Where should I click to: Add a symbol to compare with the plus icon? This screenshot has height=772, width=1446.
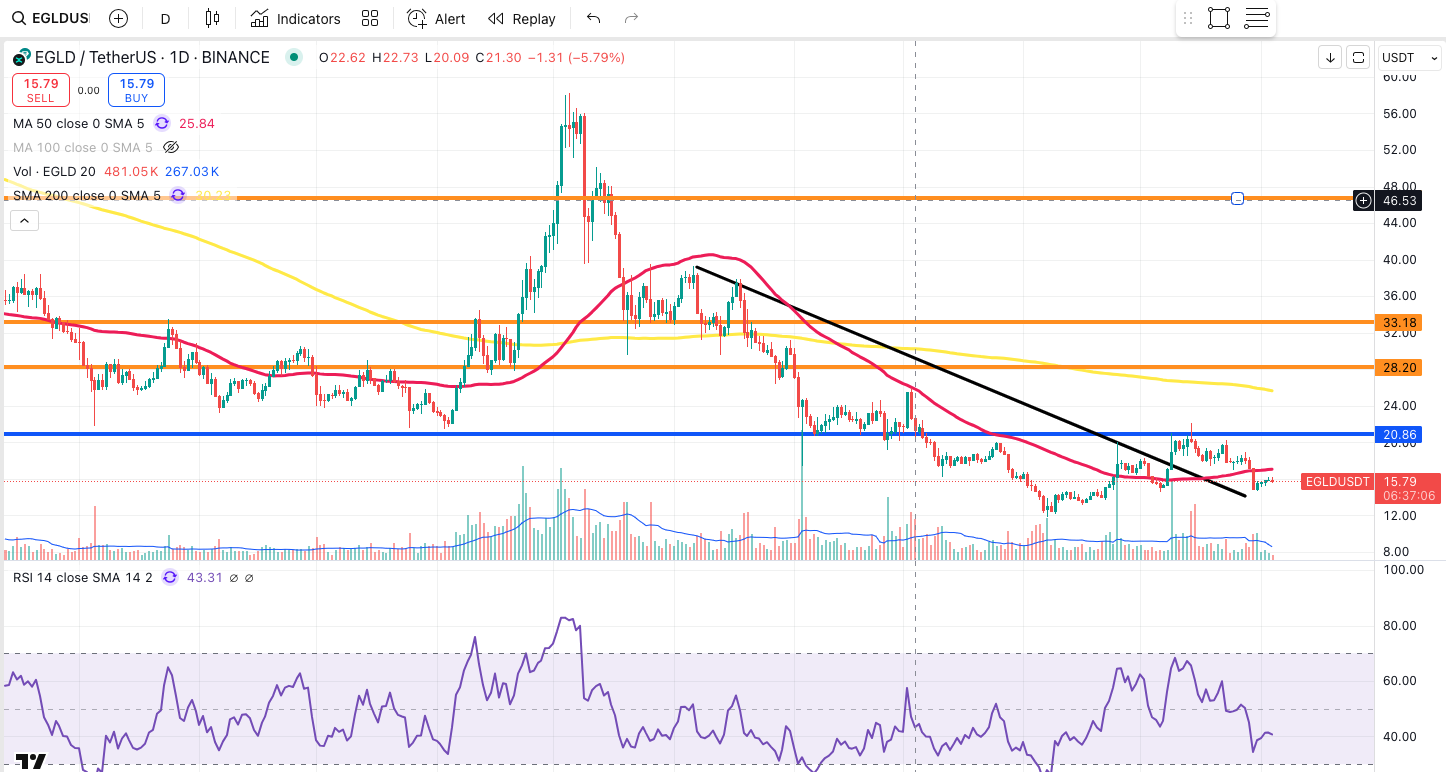coord(118,18)
